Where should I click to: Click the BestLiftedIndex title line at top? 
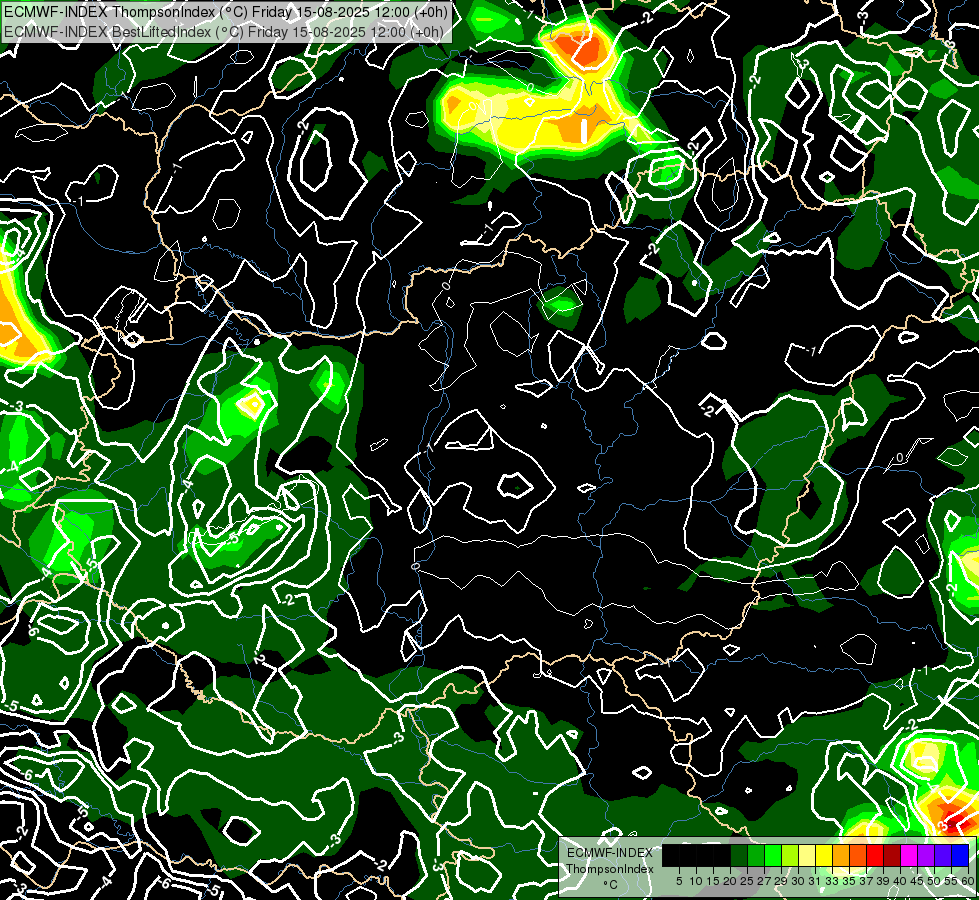click(224, 31)
